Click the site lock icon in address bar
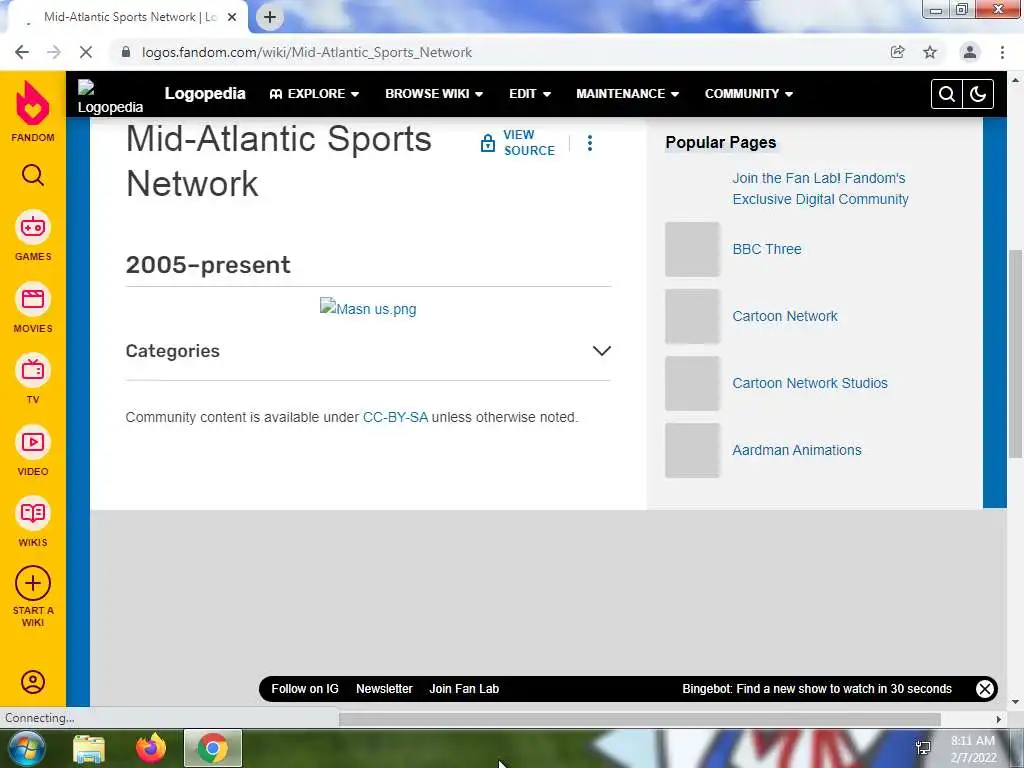This screenshot has height=768, width=1024. 126,52
